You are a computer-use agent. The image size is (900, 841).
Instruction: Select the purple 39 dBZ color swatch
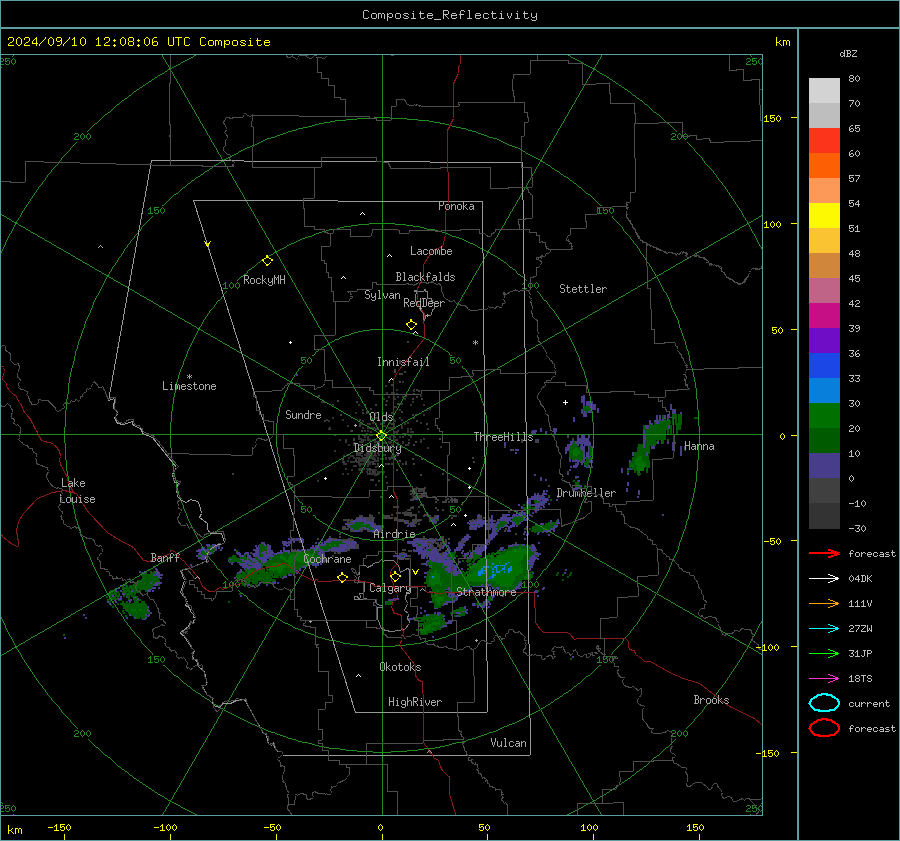click(x=824, y=340)
